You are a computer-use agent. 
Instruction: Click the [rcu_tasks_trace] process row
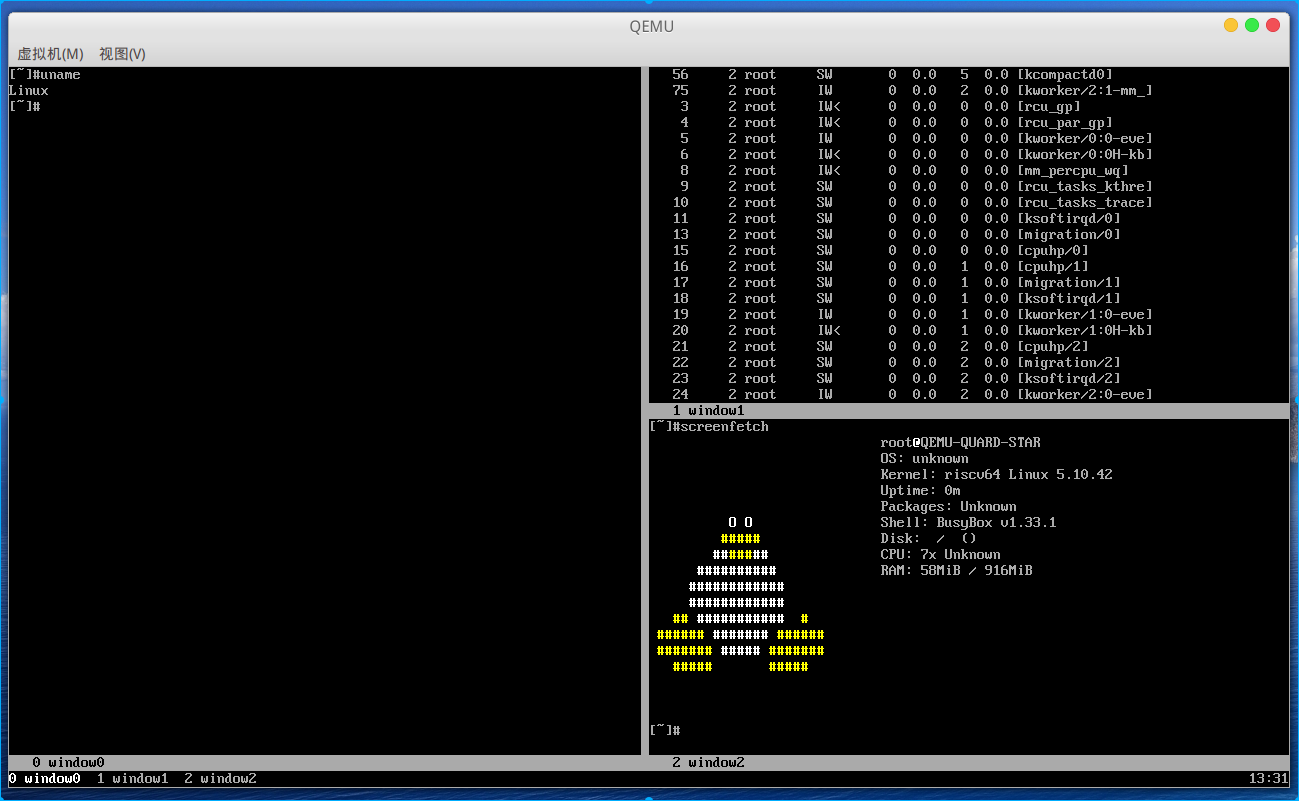[912, 203]
